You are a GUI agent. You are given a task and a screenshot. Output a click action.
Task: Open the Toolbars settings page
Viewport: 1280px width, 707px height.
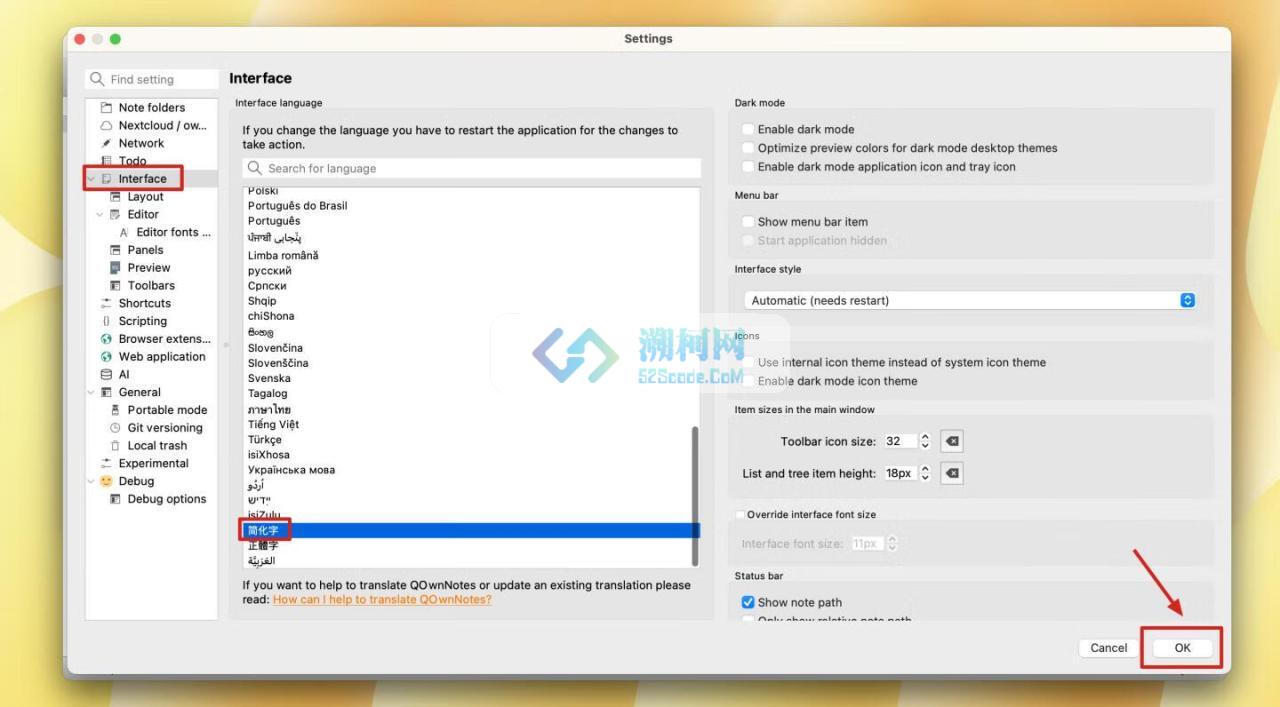pyautogui.click(x=151, y=286)
